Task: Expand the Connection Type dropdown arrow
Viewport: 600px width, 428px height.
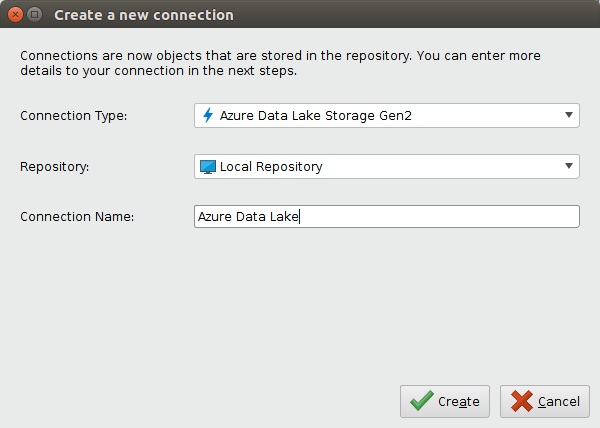Action: 569,115
